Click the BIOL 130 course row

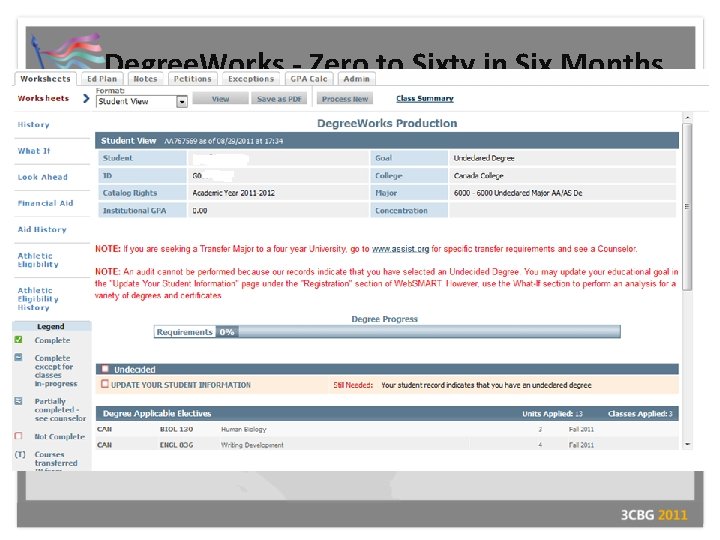pos(387,429)
